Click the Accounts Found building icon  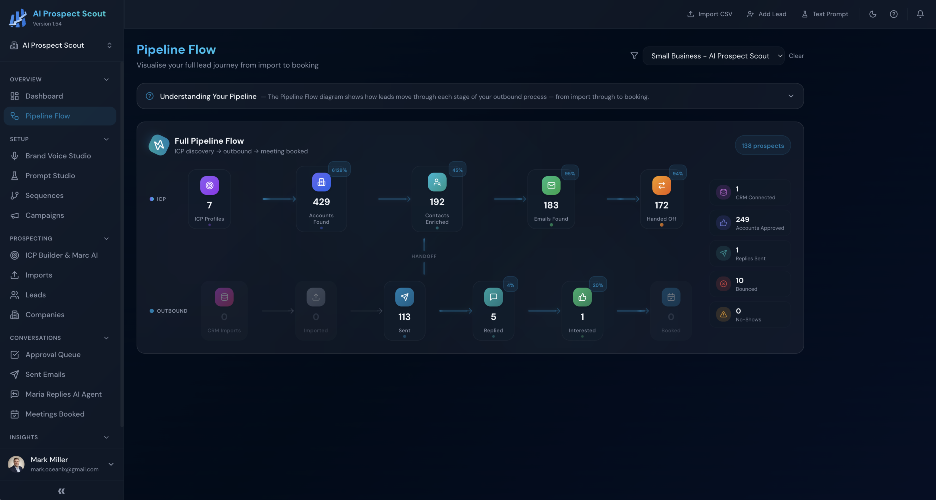(321, 182)
